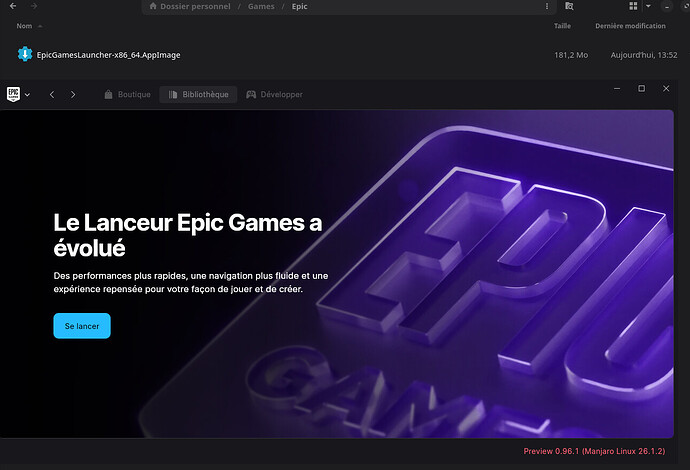Click the Développer gamepad icon

point(251,94)
